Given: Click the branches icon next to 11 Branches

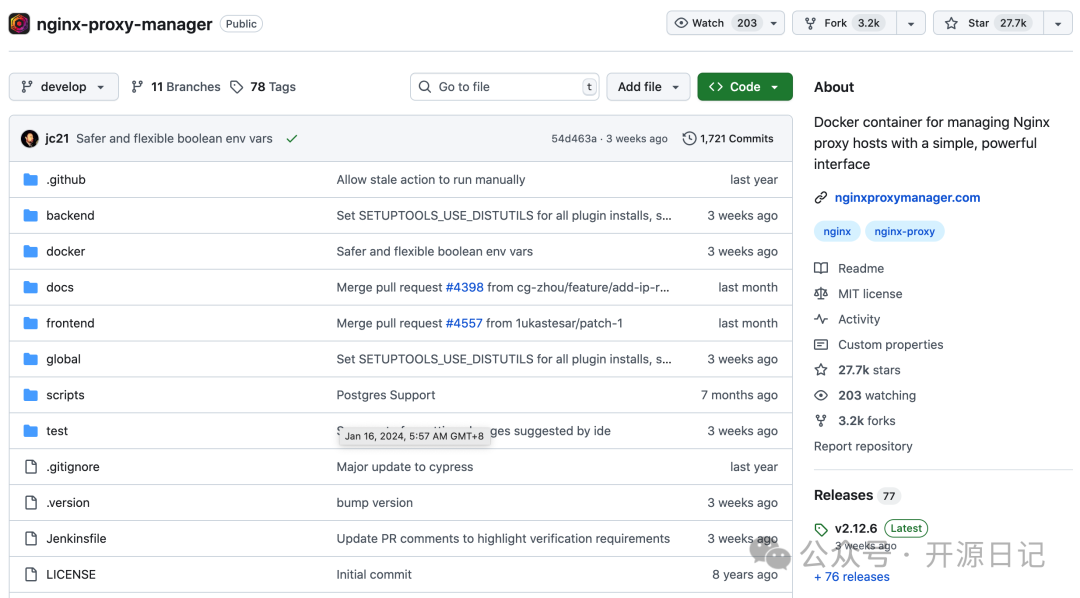Looking at the screenshot, I should (x=138, y=87).
